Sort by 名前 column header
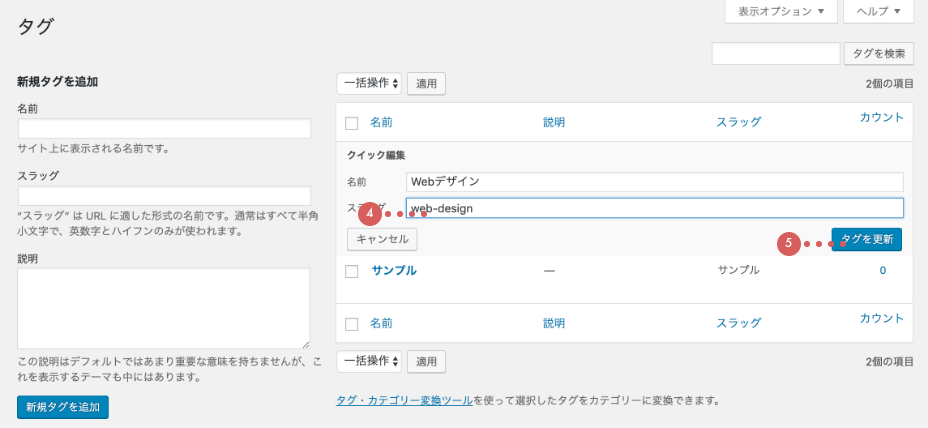Image resolution: width=928 pixels, height=428 pixels. click(381, 122)
